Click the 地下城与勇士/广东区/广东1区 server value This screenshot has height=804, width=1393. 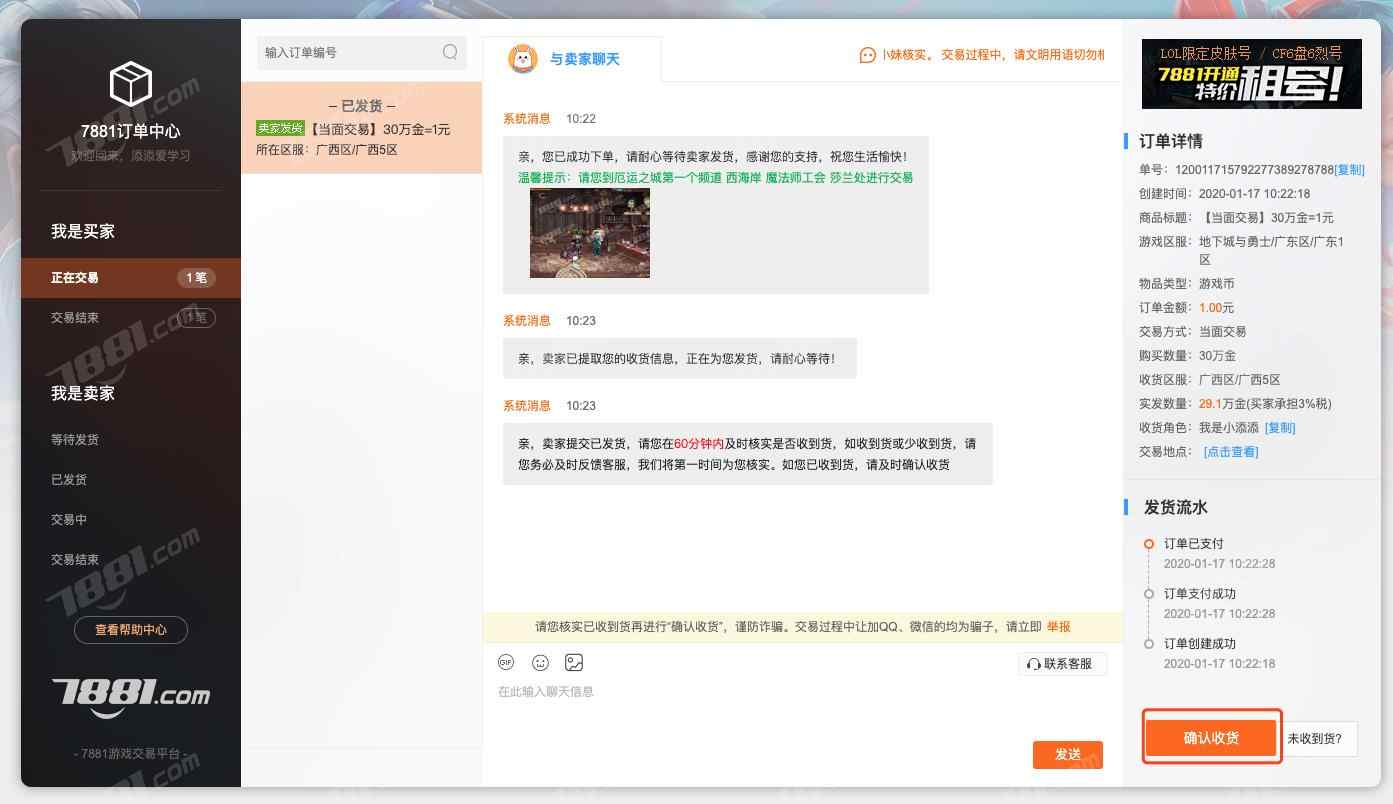1272,251
